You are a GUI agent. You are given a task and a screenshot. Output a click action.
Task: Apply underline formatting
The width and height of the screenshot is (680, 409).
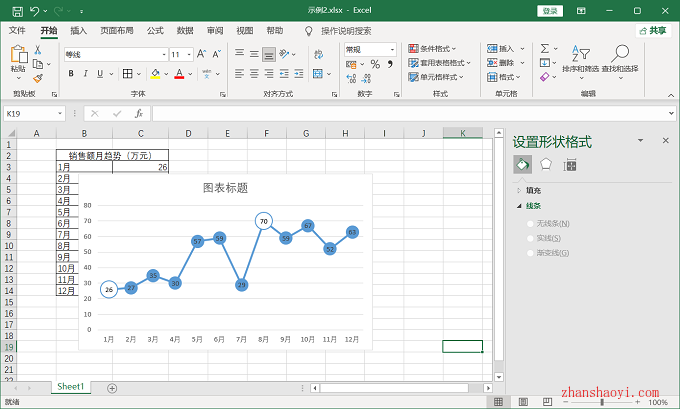pos(100,74)
